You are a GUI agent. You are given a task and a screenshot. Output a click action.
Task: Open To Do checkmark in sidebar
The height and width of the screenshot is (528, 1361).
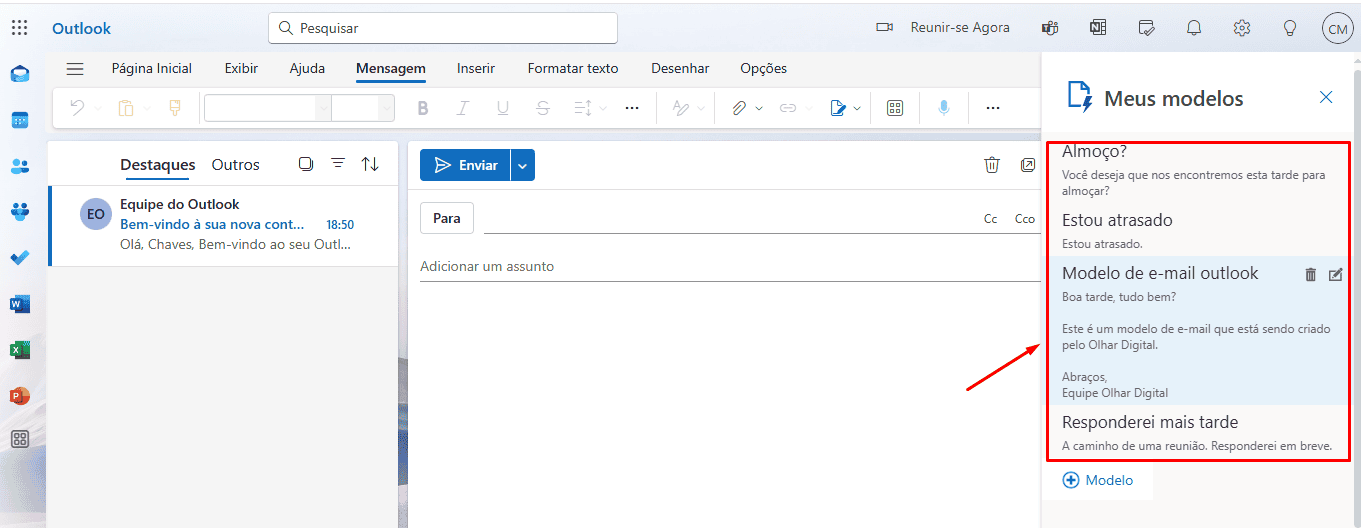pos(20,257)
